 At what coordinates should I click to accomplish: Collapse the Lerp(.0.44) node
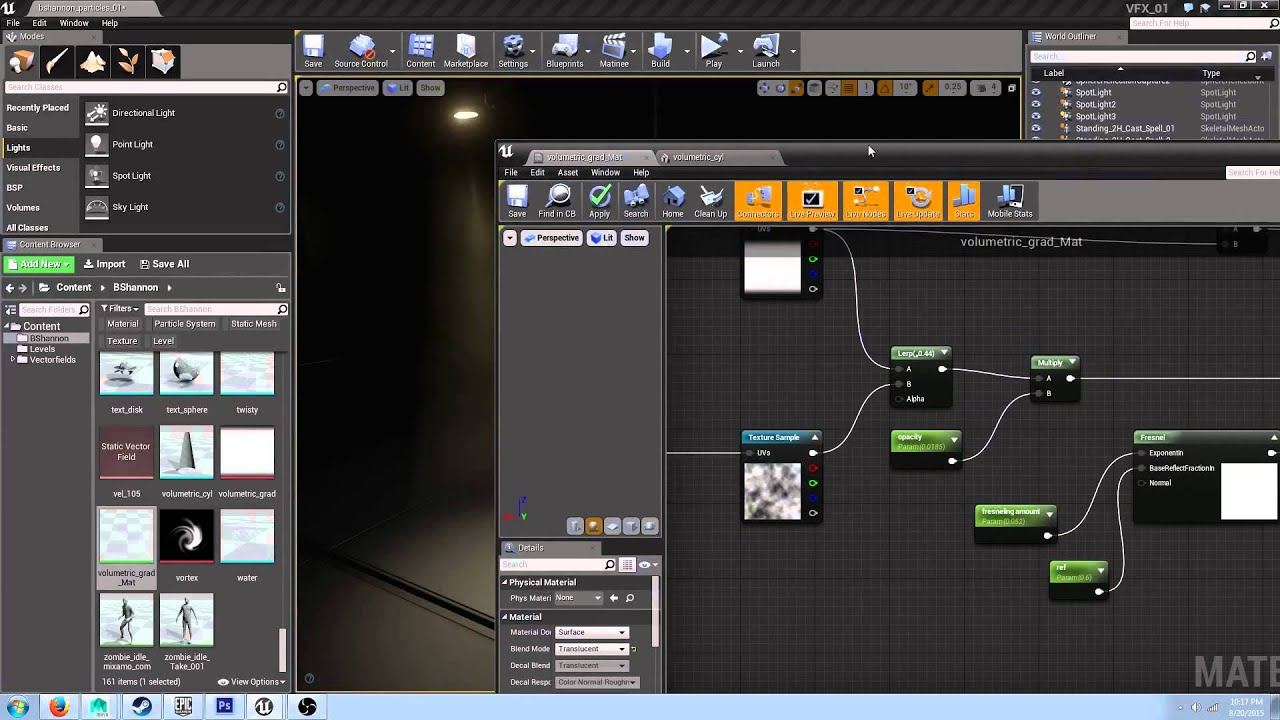point(943,353)
